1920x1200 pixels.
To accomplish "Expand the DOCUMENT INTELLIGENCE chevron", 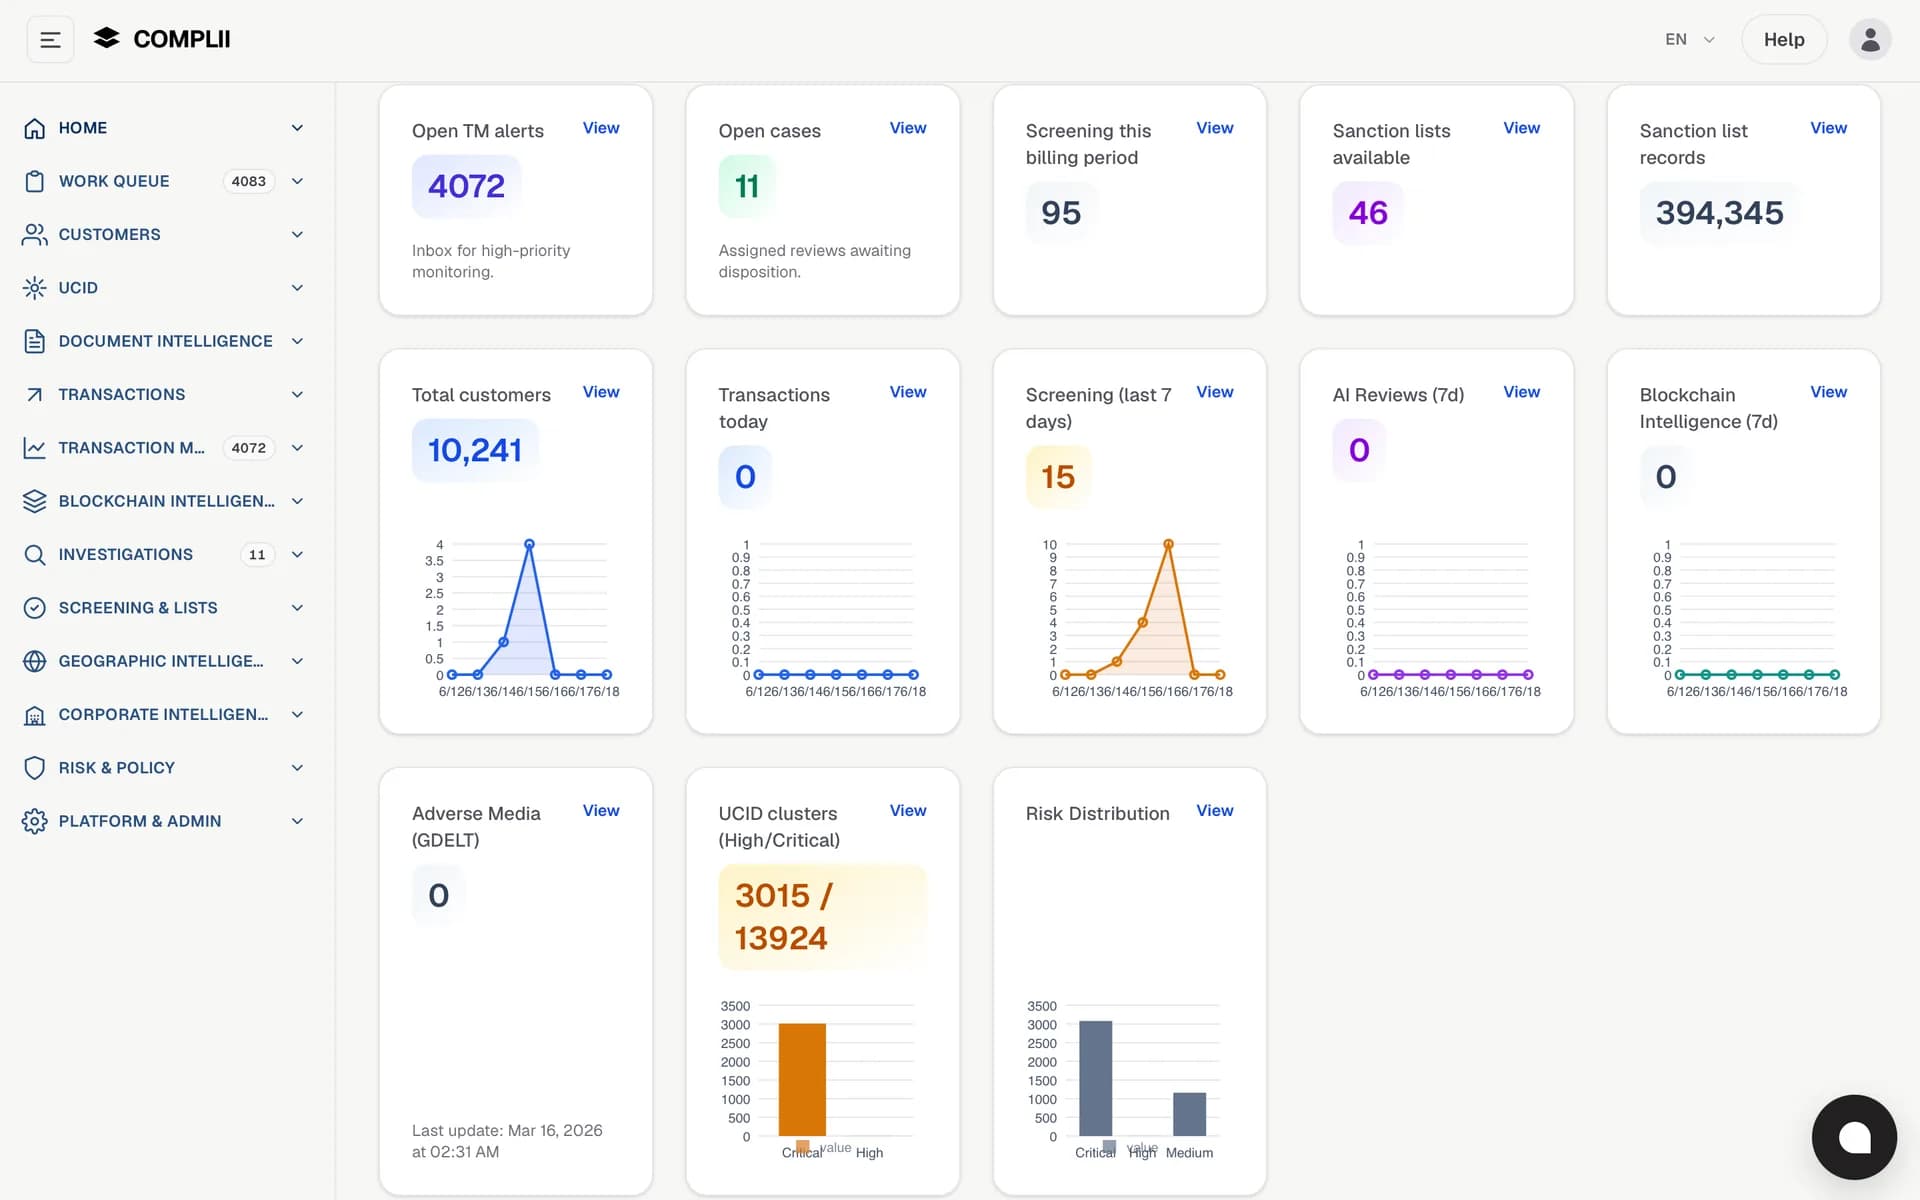I will pos(297,341).
